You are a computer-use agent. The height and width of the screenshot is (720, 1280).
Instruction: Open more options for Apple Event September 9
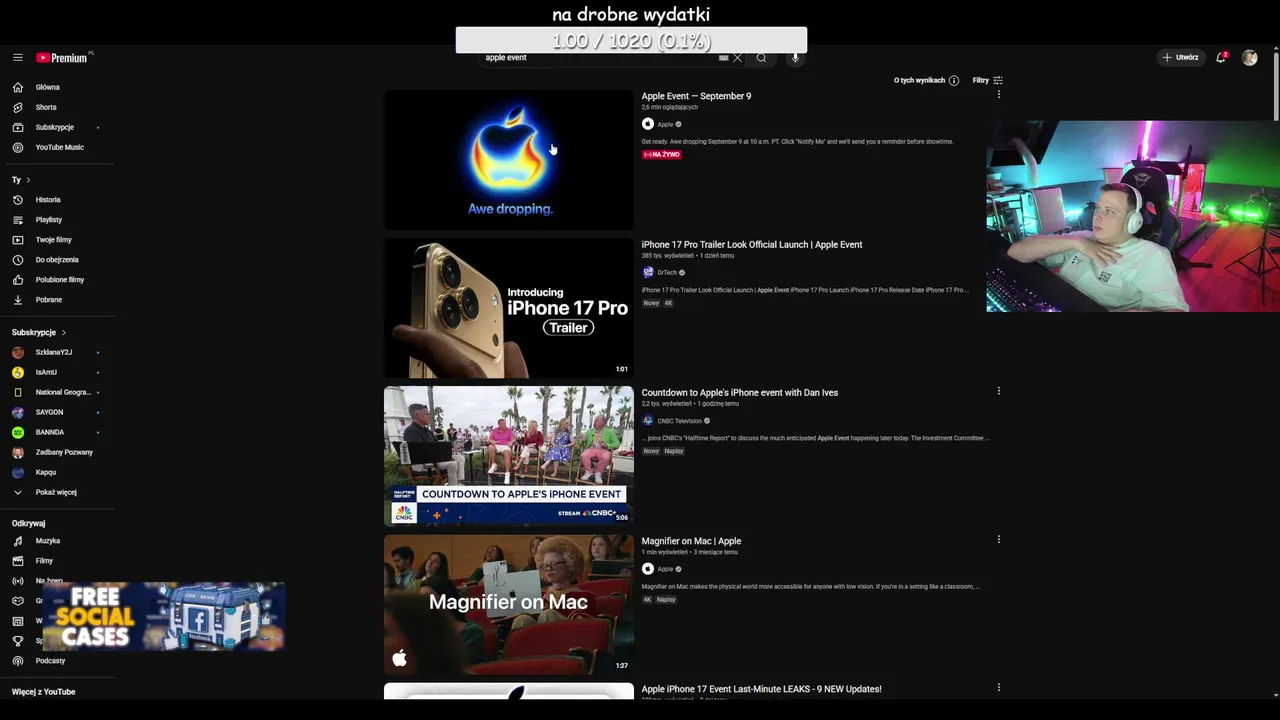tap(998, 94)
